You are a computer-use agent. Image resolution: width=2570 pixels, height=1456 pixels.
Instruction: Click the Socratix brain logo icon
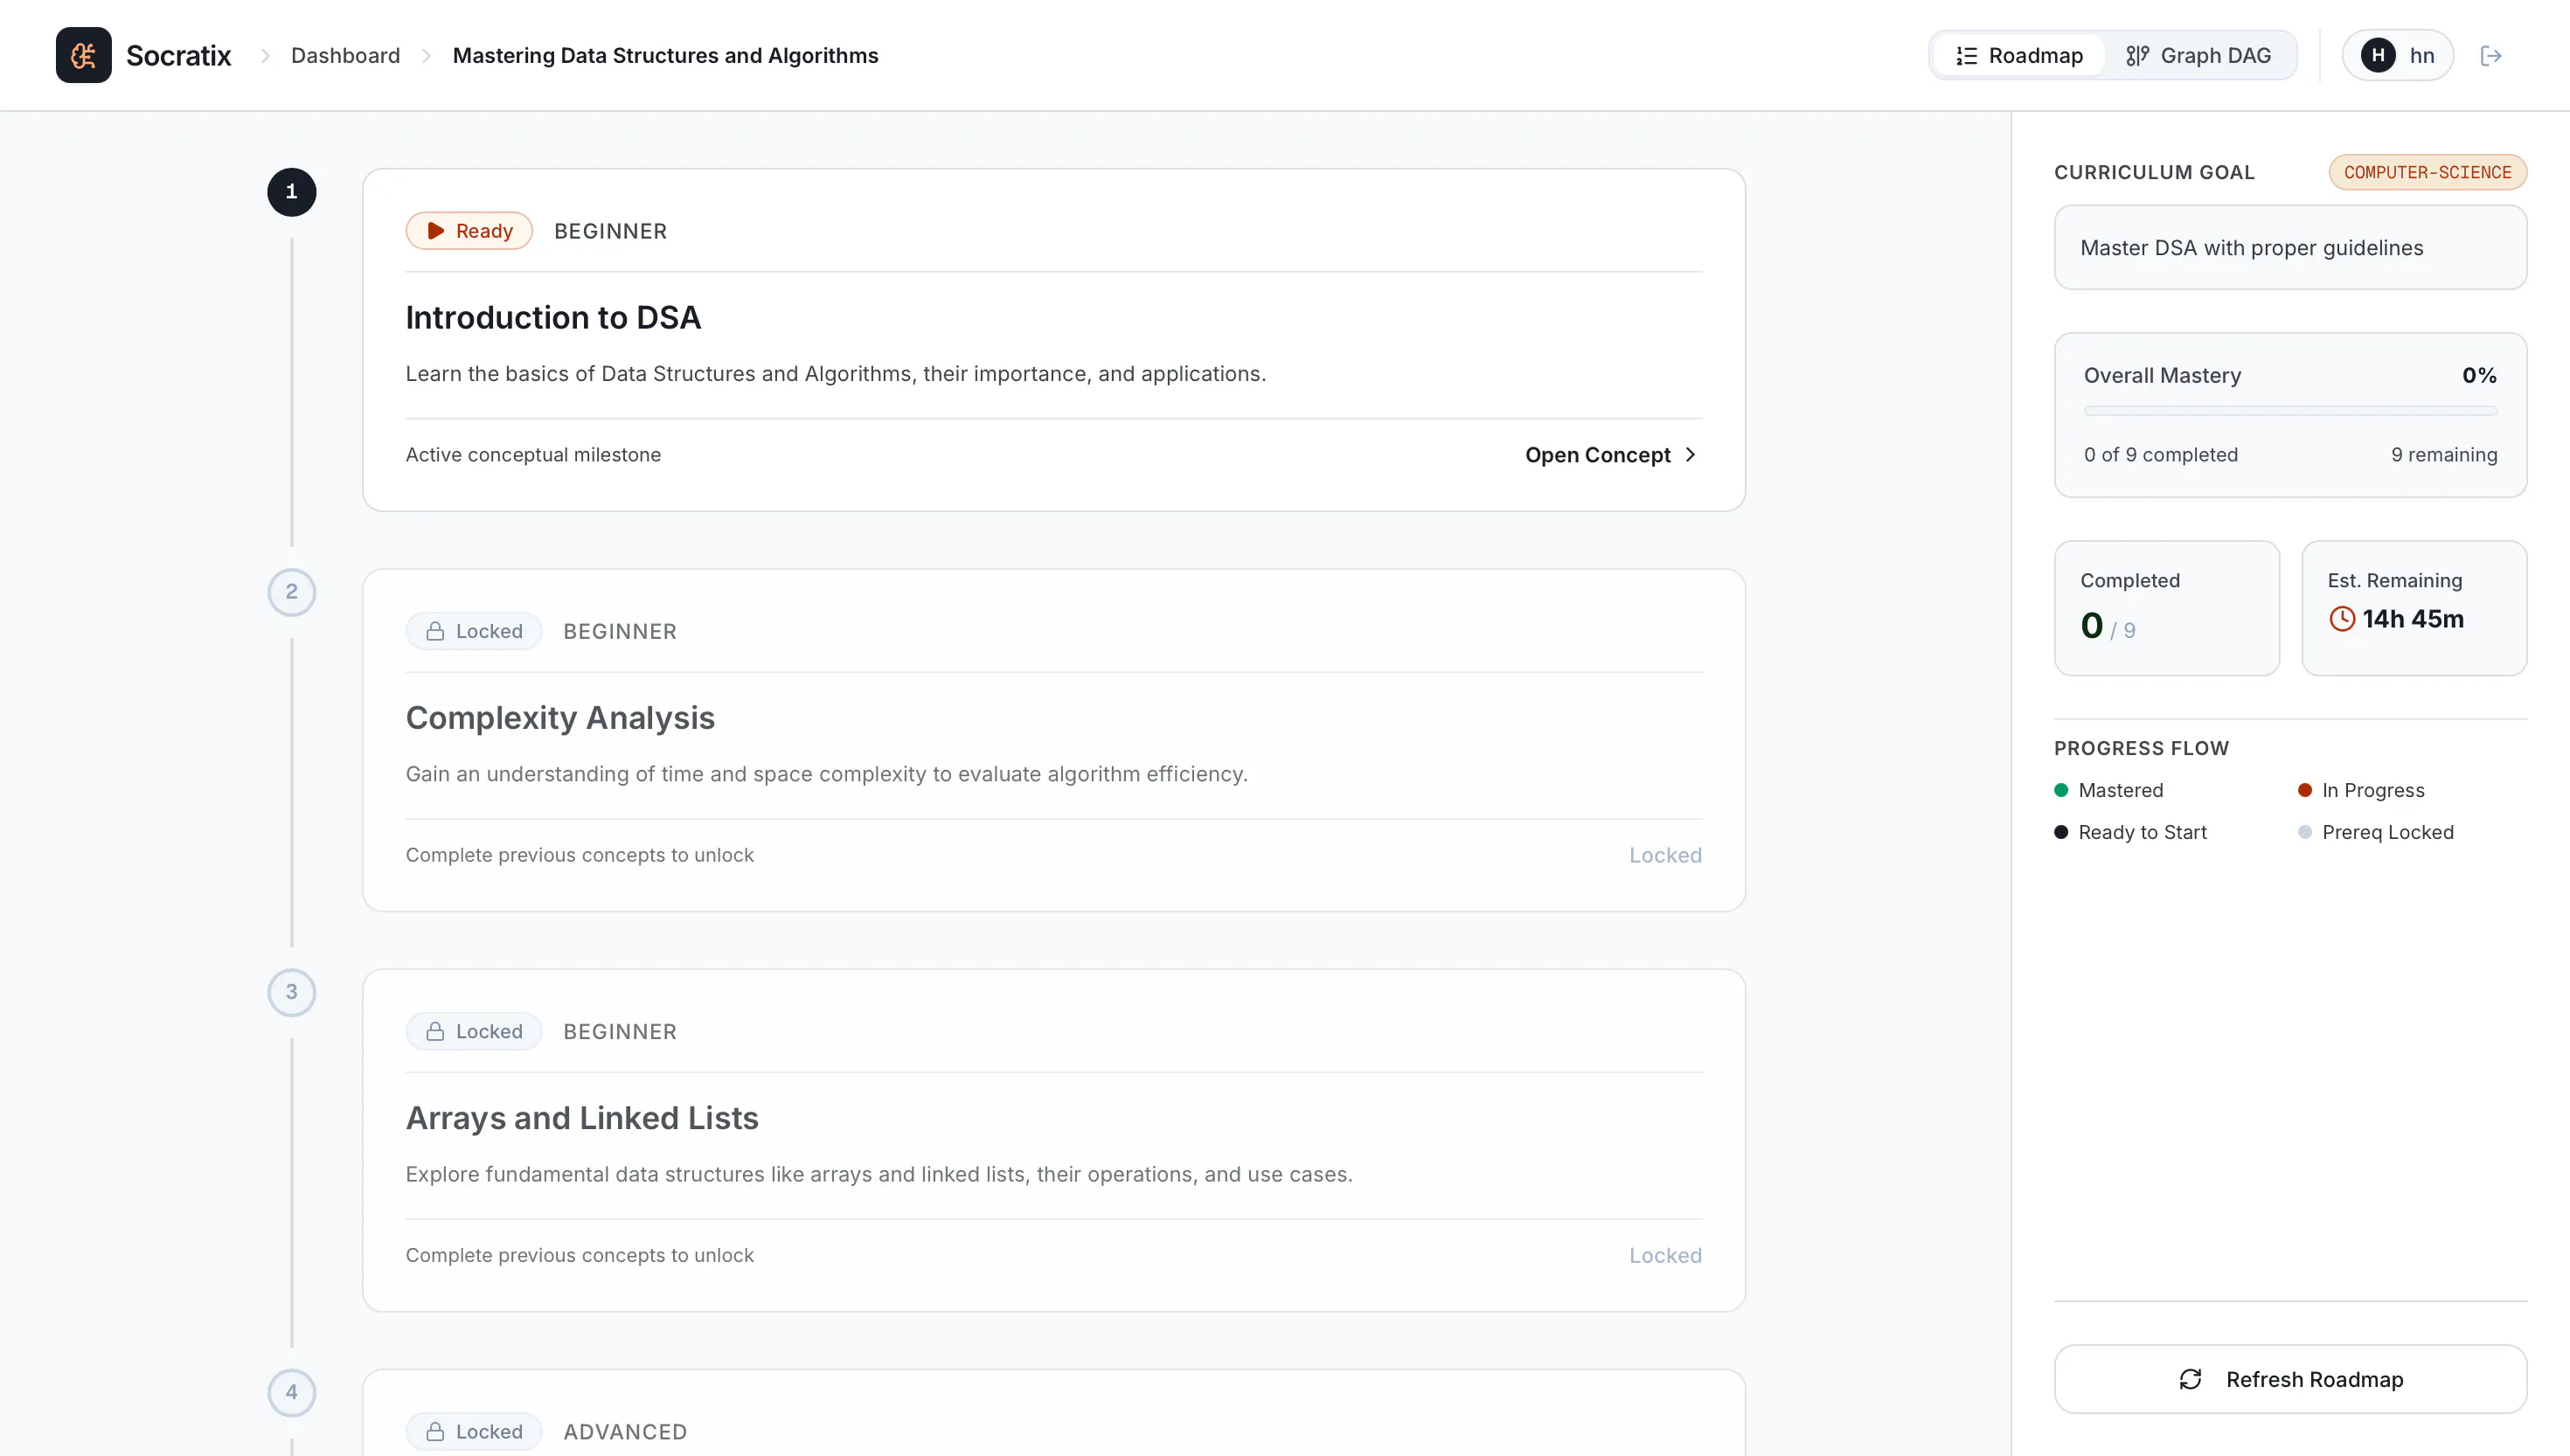coord(83,55)
